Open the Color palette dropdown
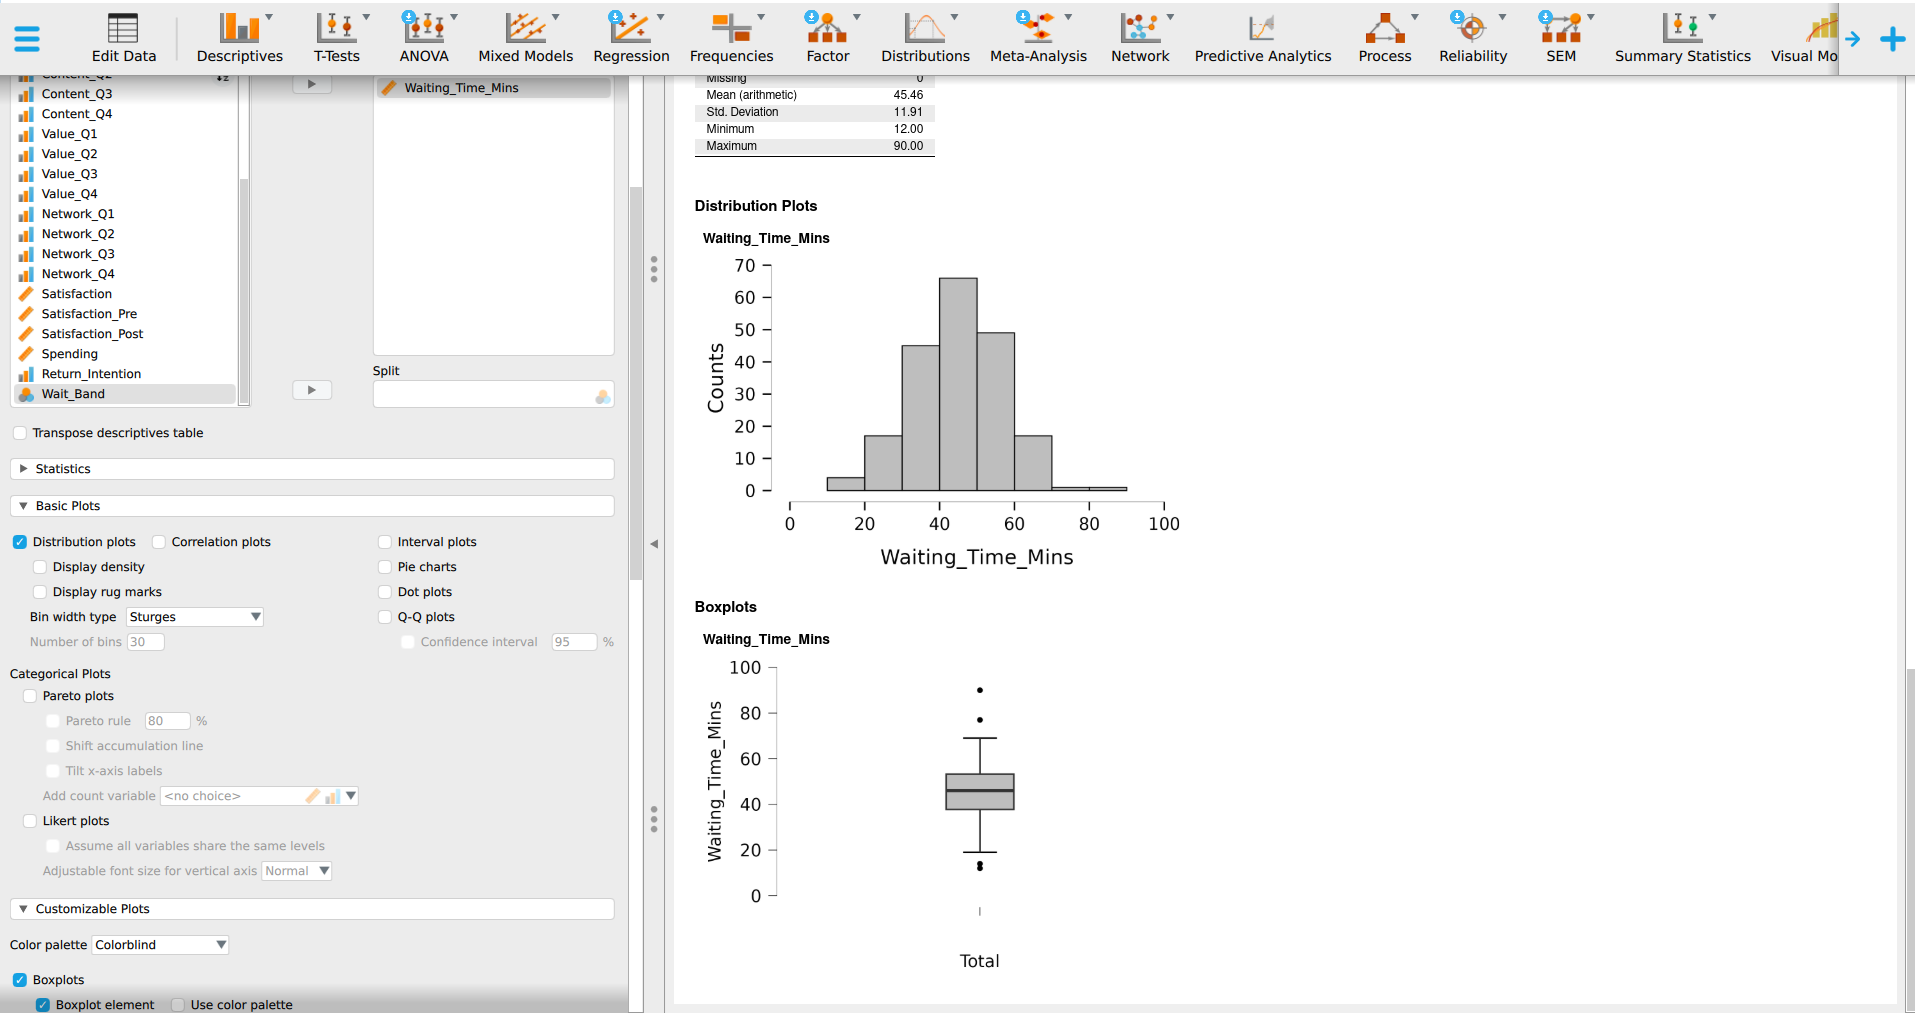This screenshot has height=1013, width=1915. [x=160, y=945]
